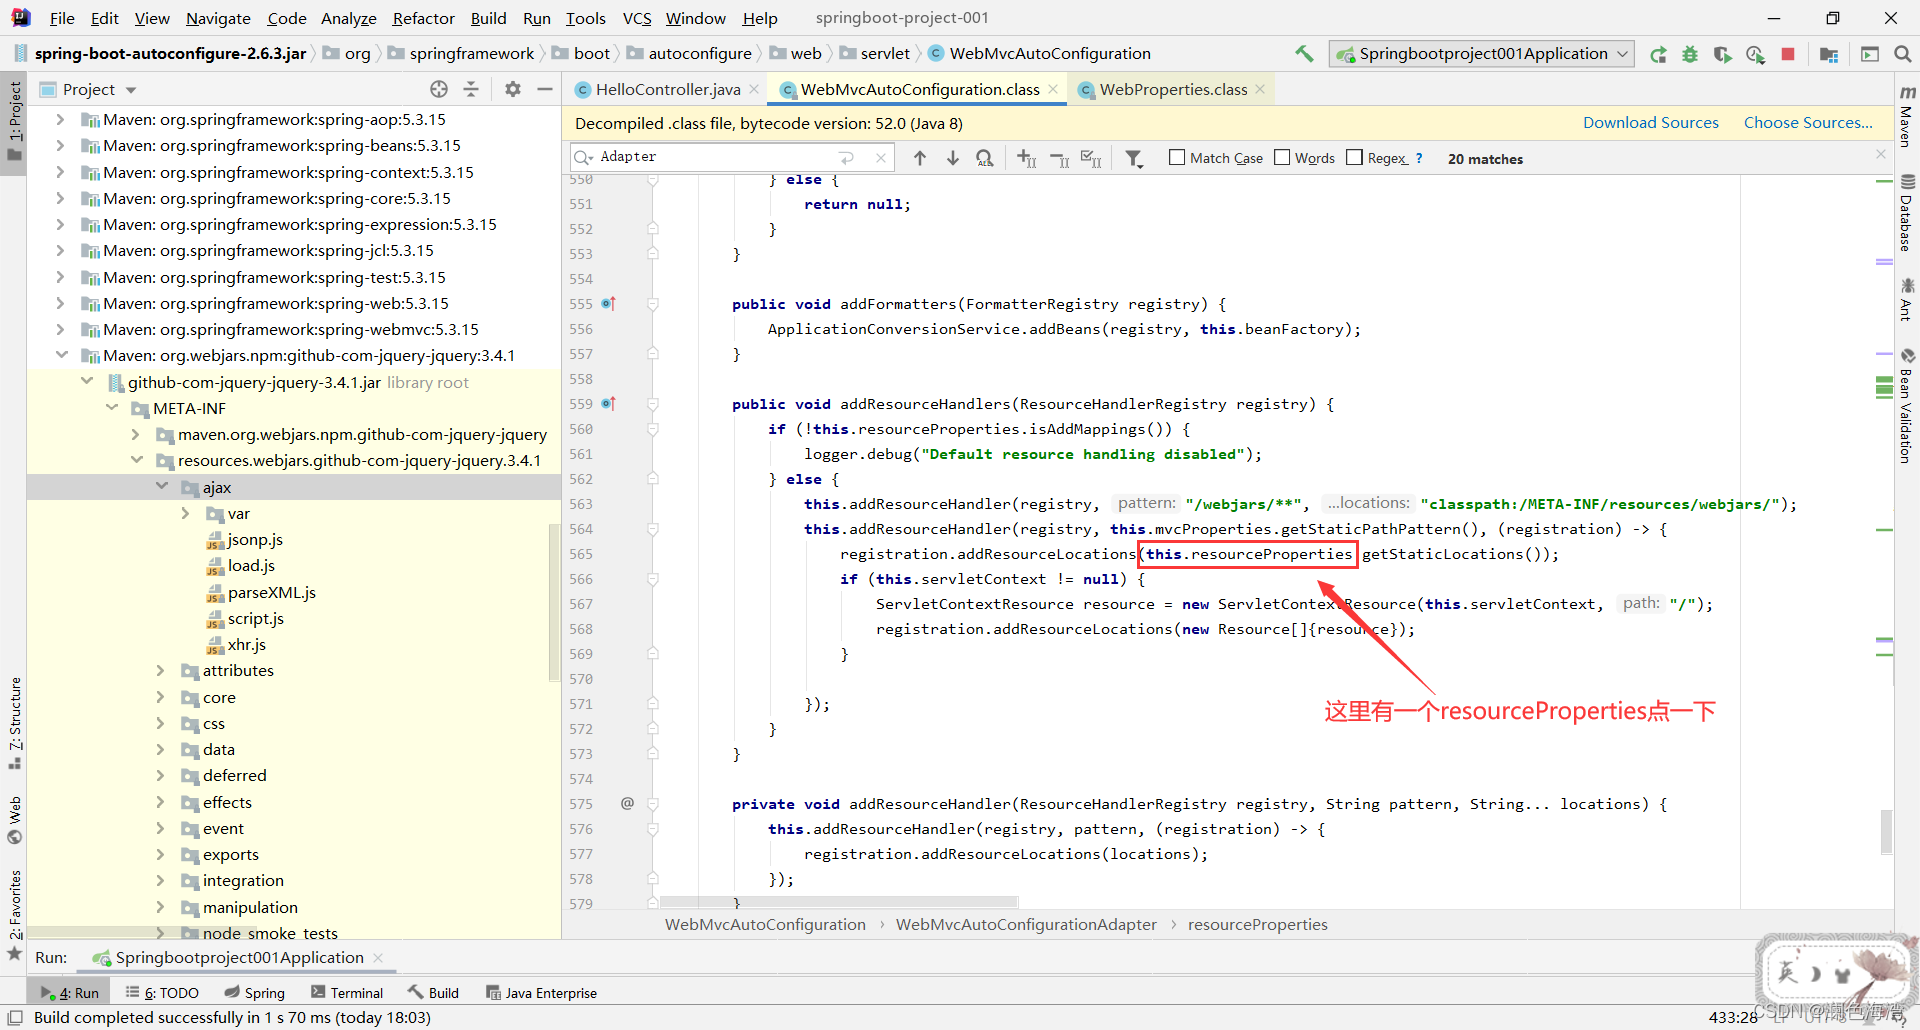Close the WebMvcAutoConfiguration.class tab
This screenshot has width=1920, height=1030.
click(x=1053, y=89)
